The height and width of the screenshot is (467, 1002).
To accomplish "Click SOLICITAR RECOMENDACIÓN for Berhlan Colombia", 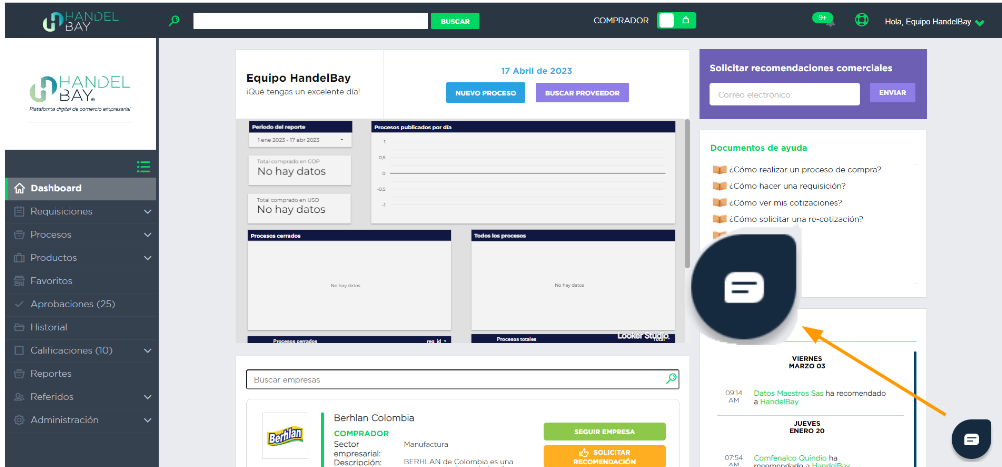I will pyautogui.click(x=605, y=456).
